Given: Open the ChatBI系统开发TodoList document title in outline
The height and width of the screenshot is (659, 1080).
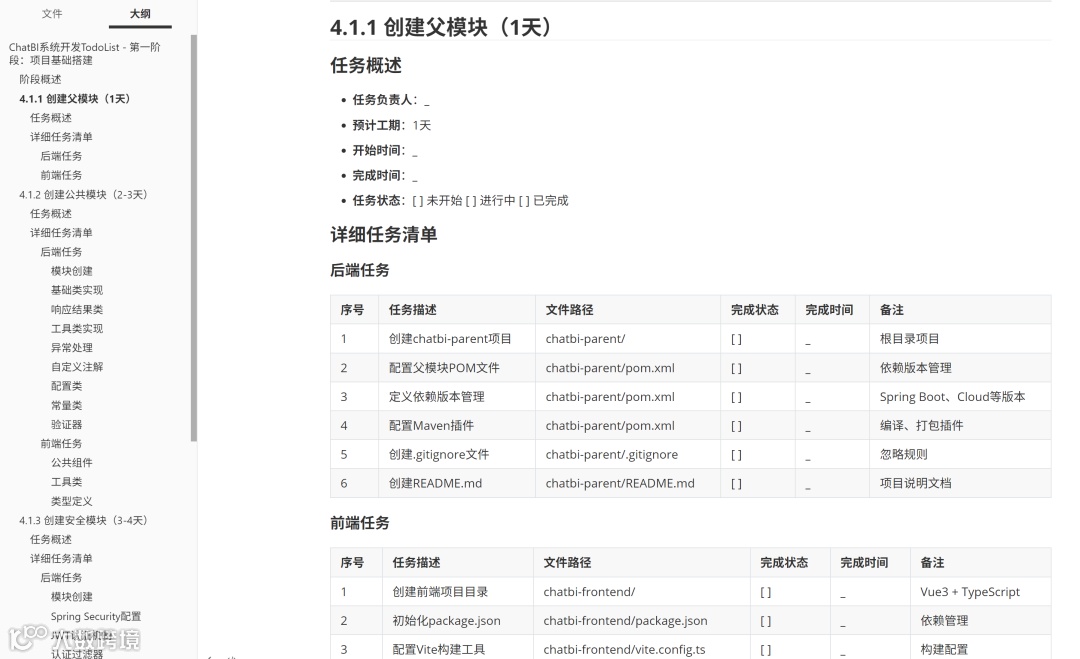Looking at the screenshot, I should 85,54.
